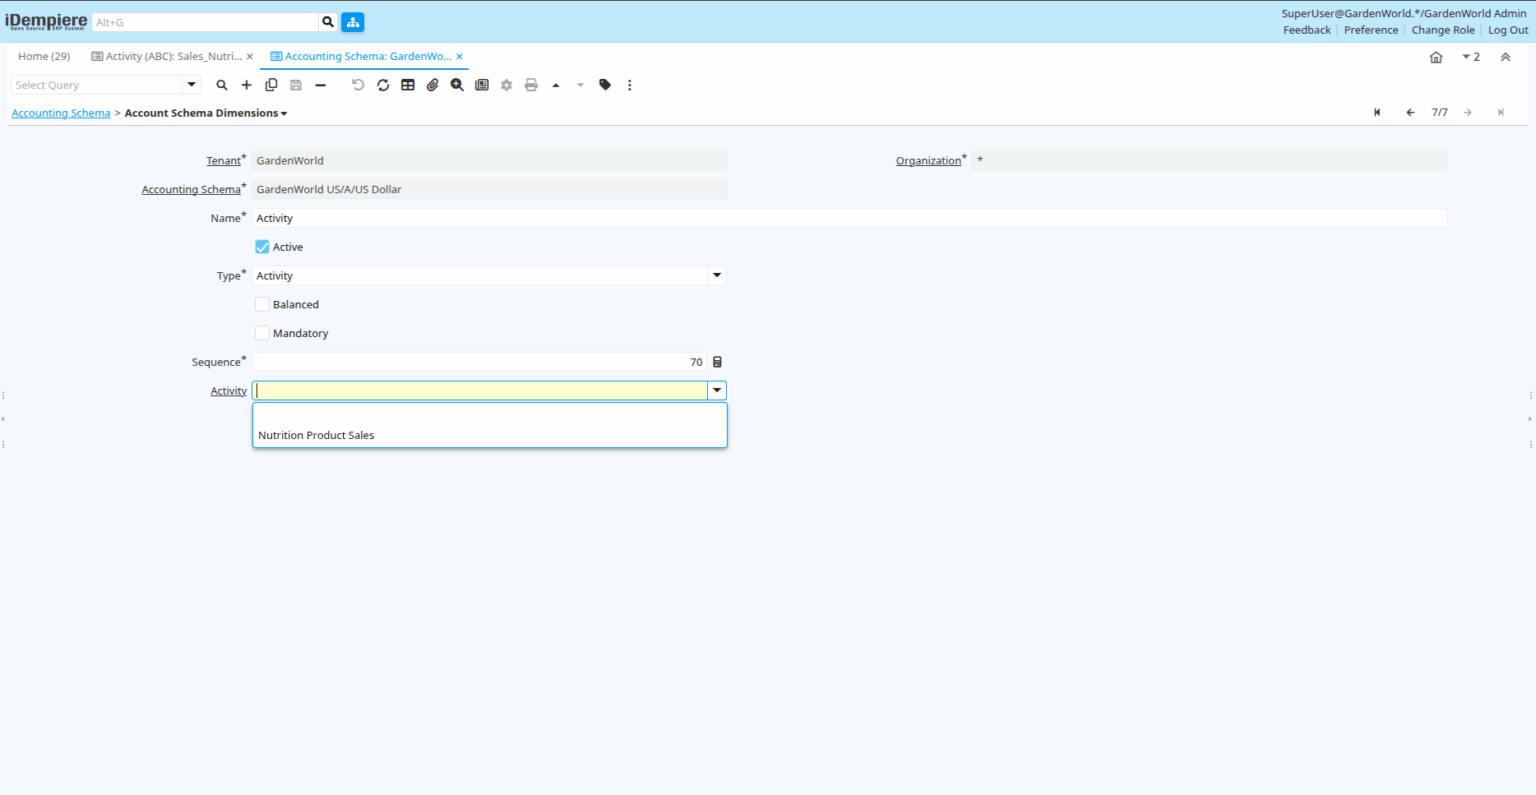This screenshot has height=795, width=1536.
Task: Tick the Mandatory checkbox
Action: pyautogui.click(x=262, y=333)
